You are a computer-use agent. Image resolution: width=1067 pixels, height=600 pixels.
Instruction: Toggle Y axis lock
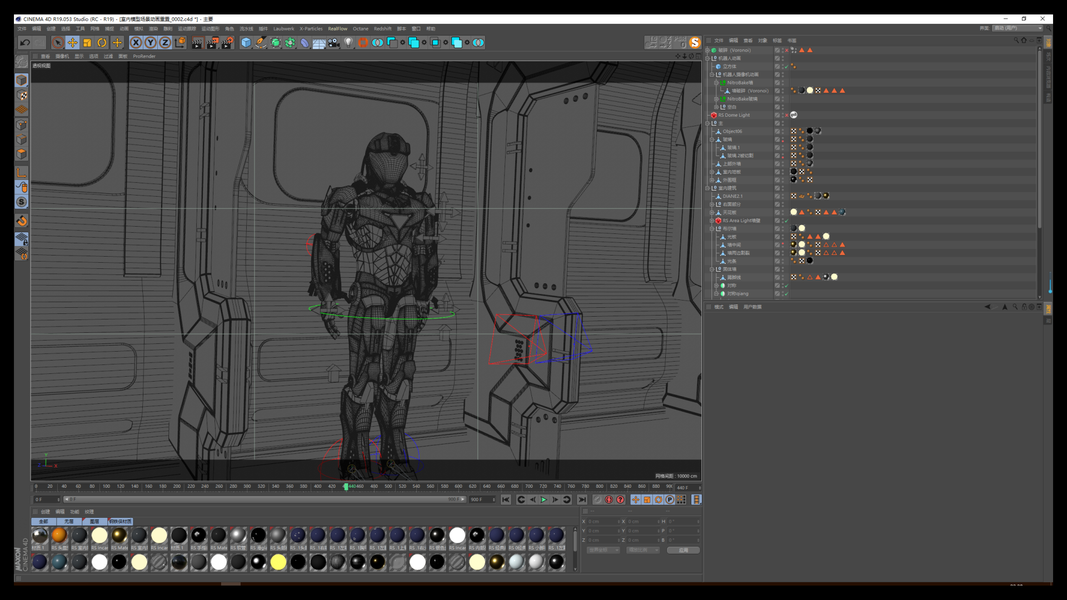150,43
